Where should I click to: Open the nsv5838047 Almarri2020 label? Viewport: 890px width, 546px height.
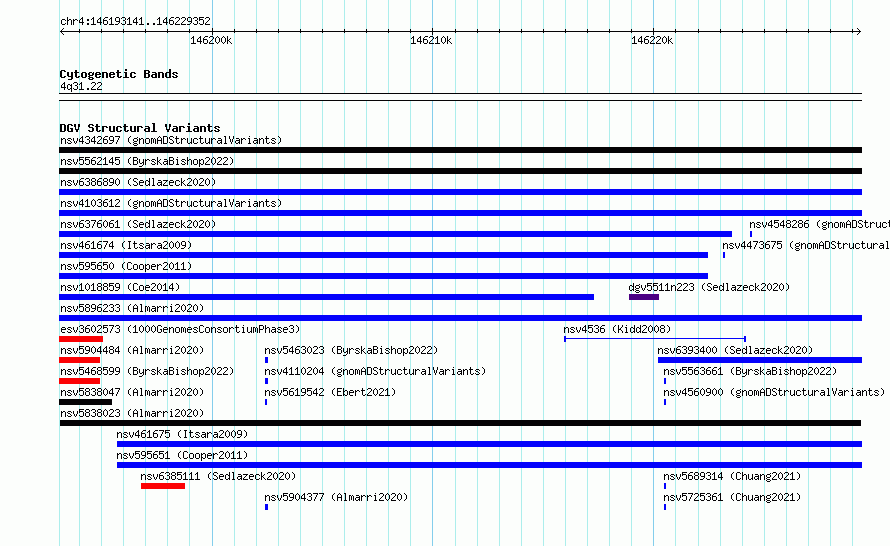(x=132, y=392)
